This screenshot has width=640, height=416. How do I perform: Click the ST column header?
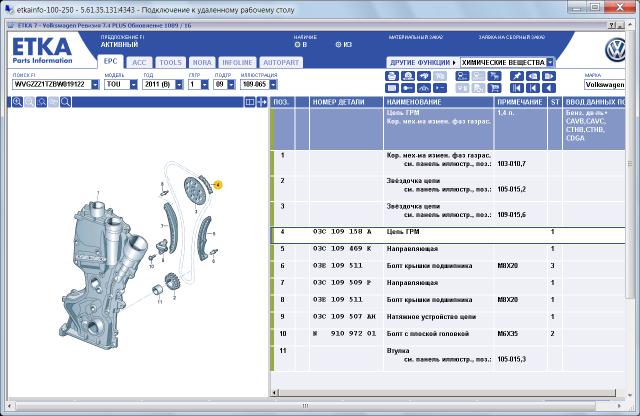(x=555, y=102)
